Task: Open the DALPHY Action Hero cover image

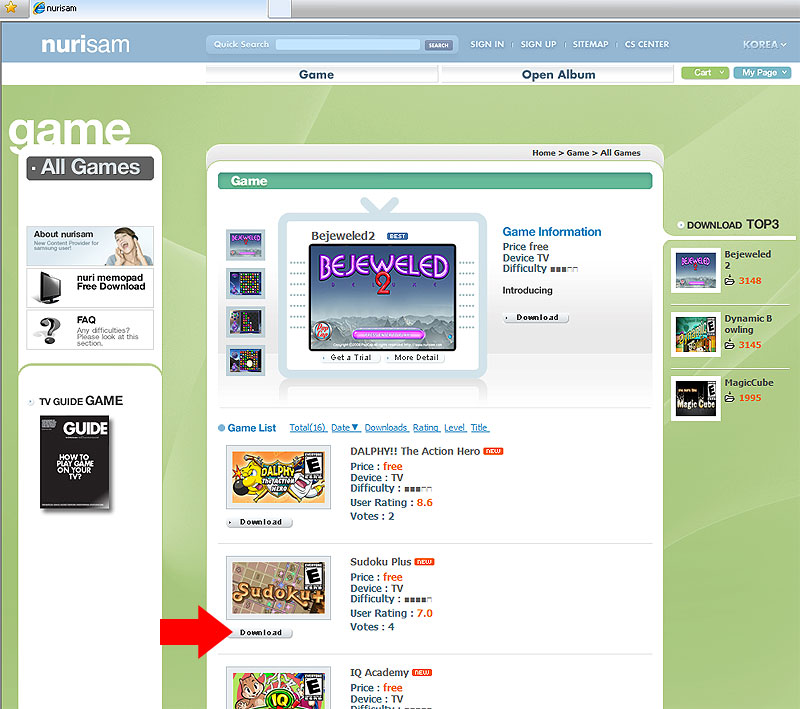Action: click(x=278, y=477)
